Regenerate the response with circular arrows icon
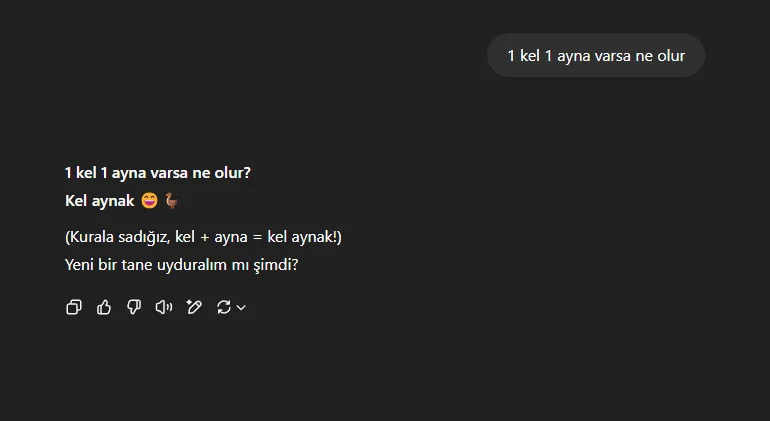This screenshot has height=421, width=770. click(x=223, y=307)
